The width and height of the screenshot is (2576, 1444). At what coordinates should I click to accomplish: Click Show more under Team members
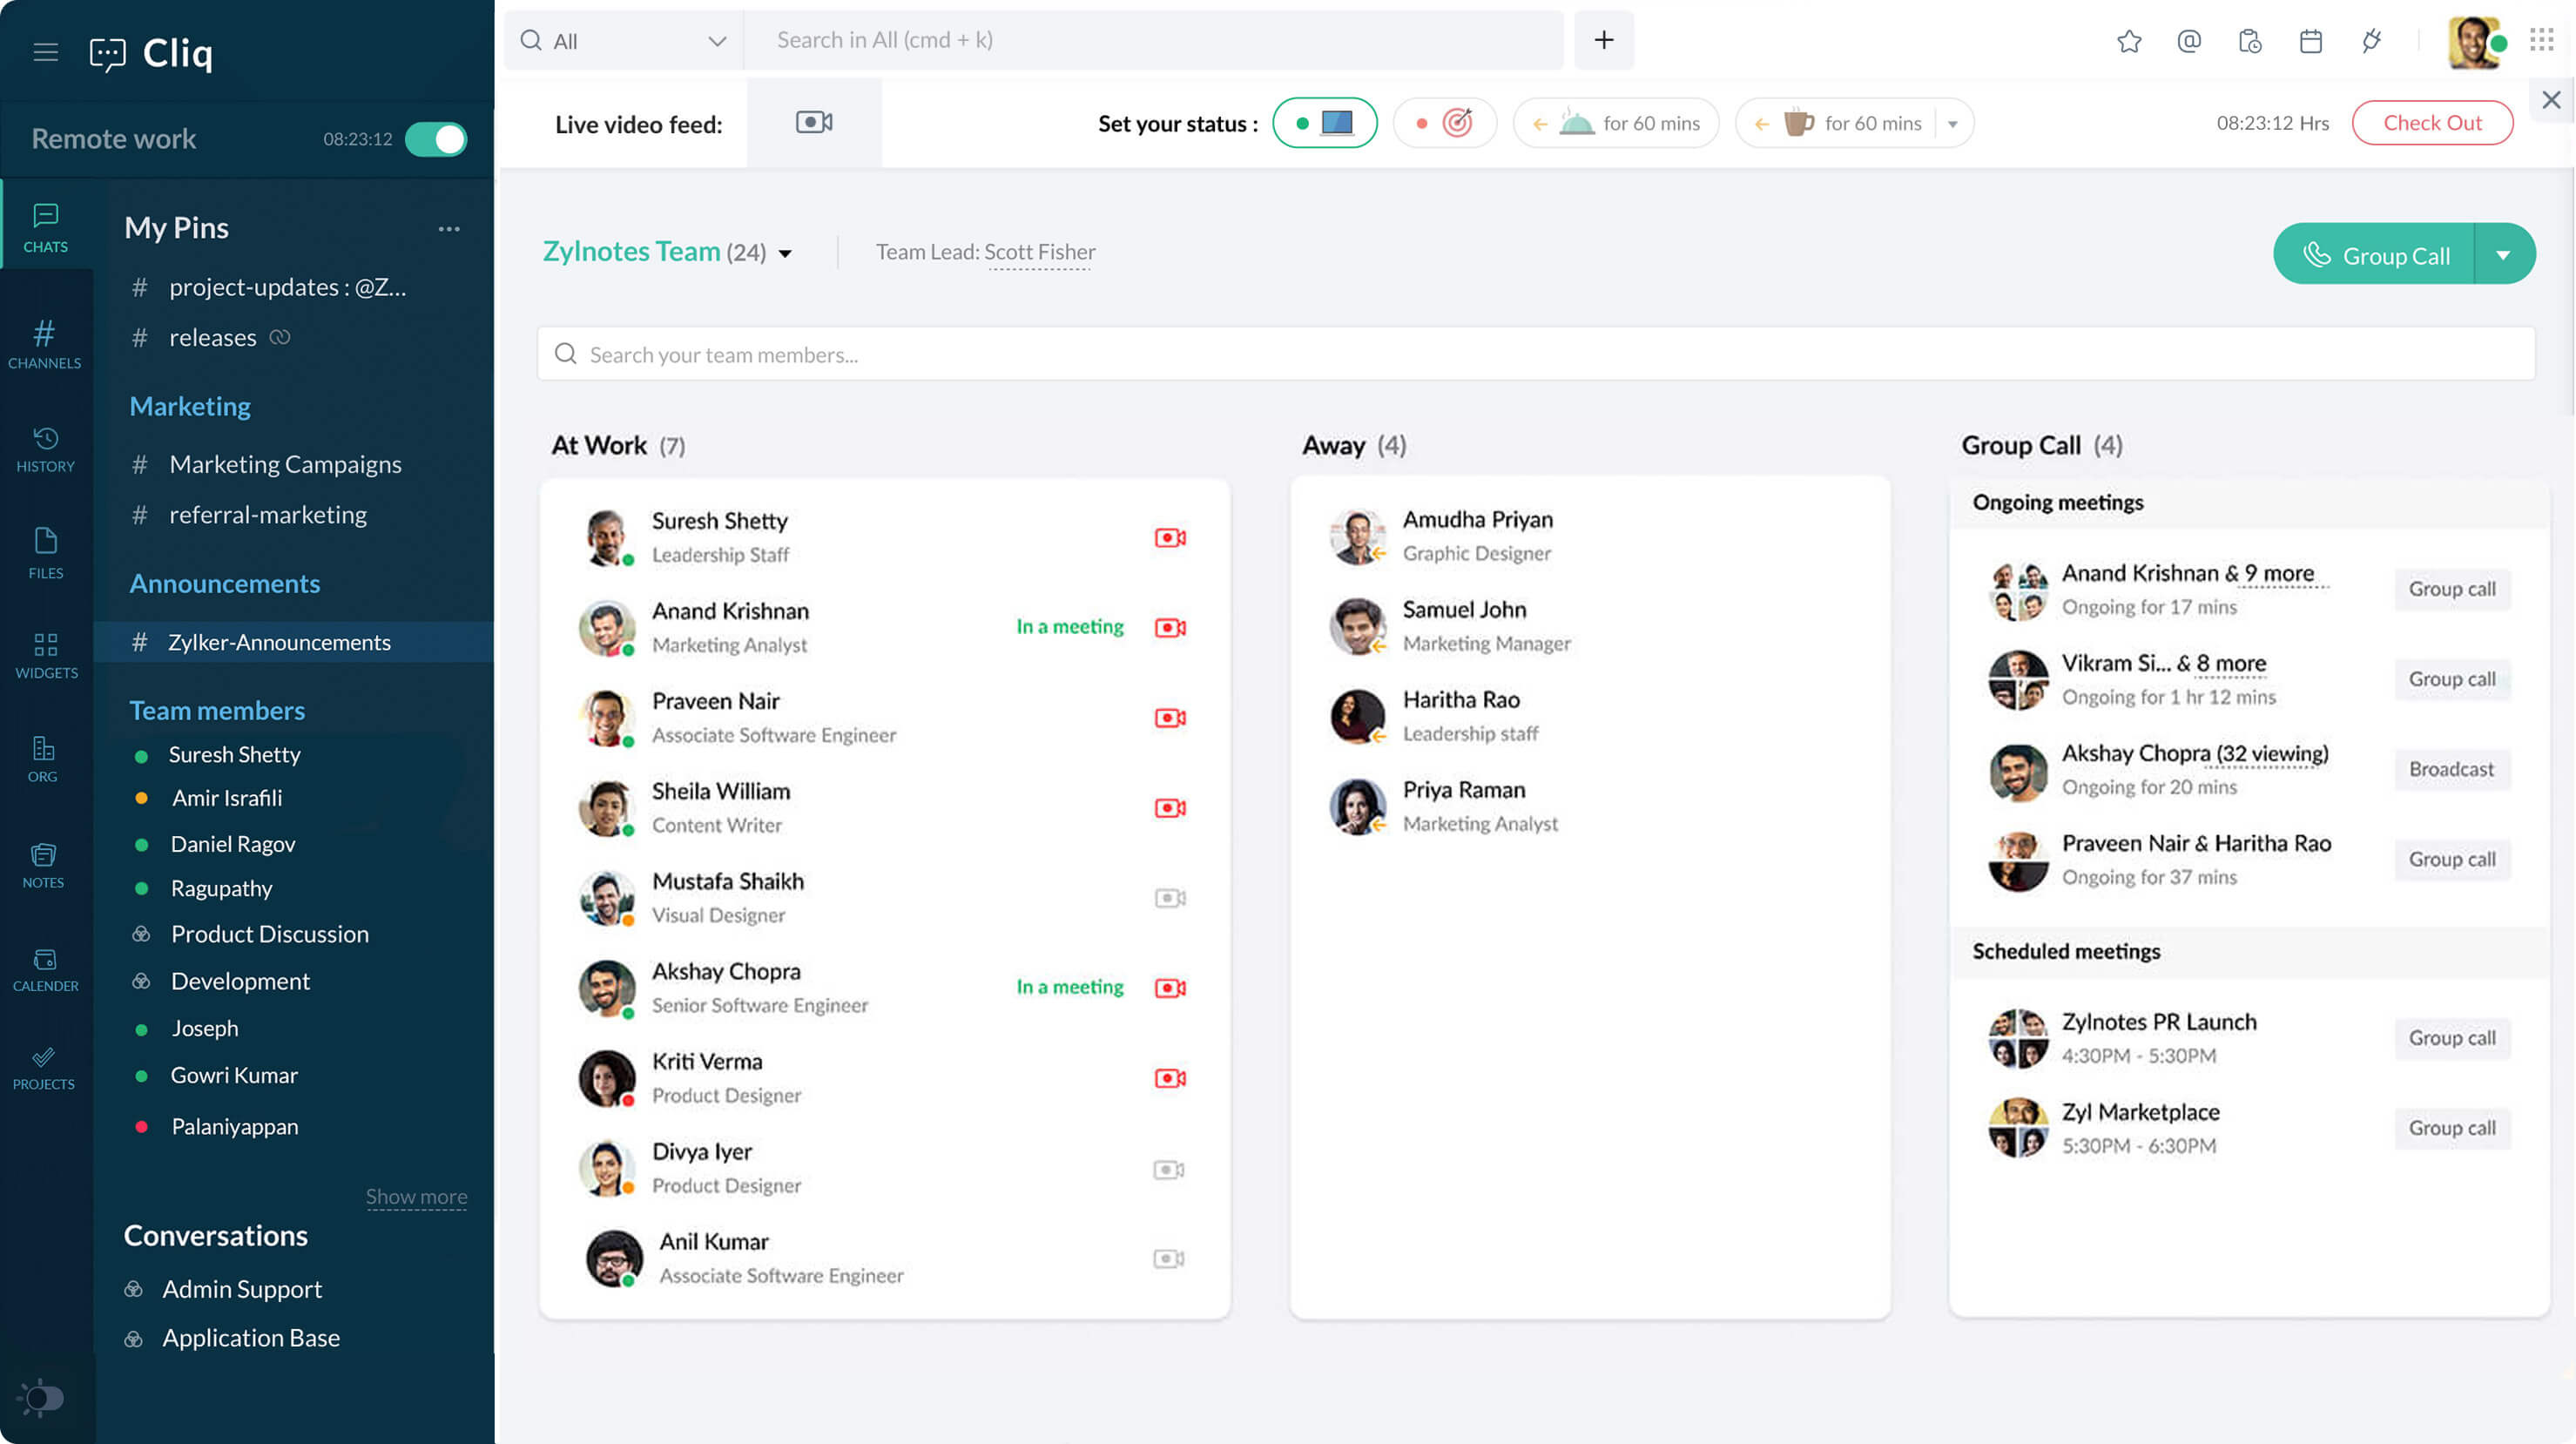[416, 1197]
